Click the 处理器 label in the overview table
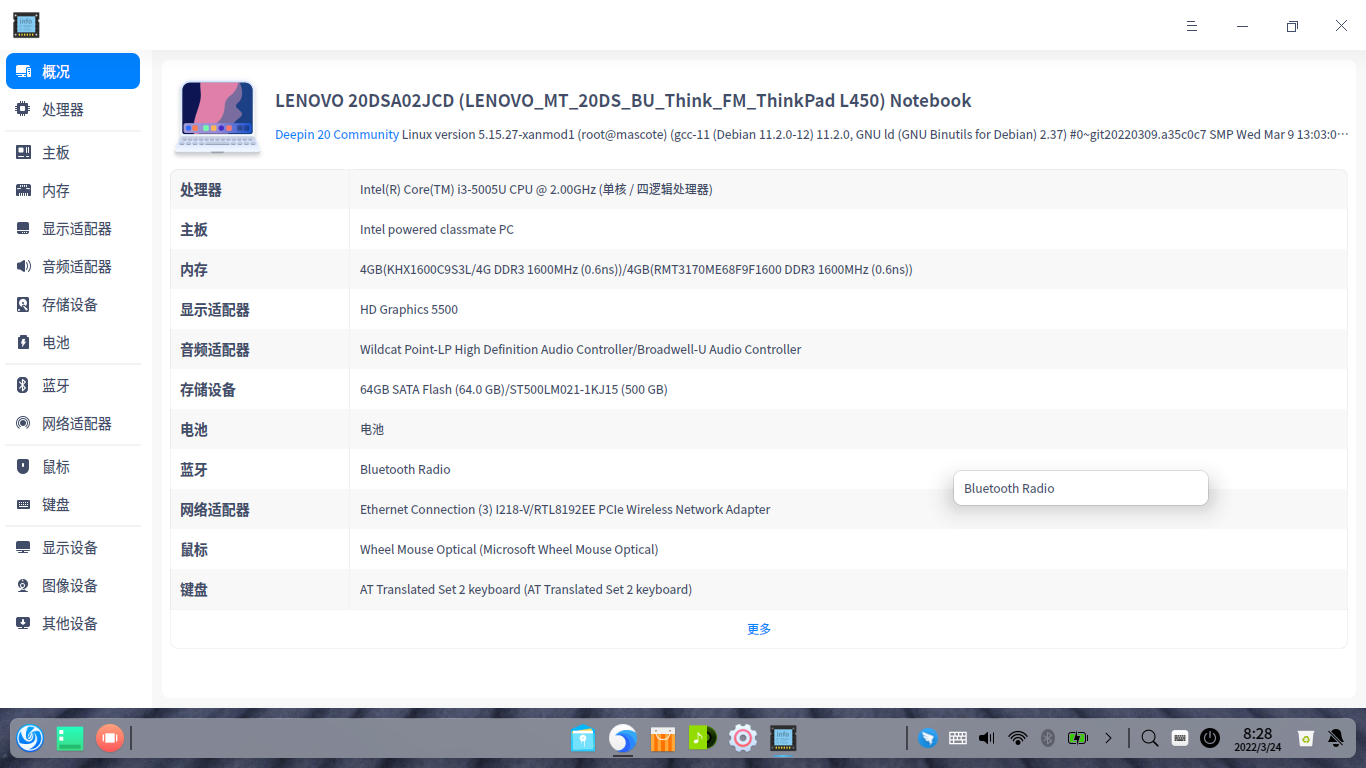 pyautogui.click(x=201, y=190)
